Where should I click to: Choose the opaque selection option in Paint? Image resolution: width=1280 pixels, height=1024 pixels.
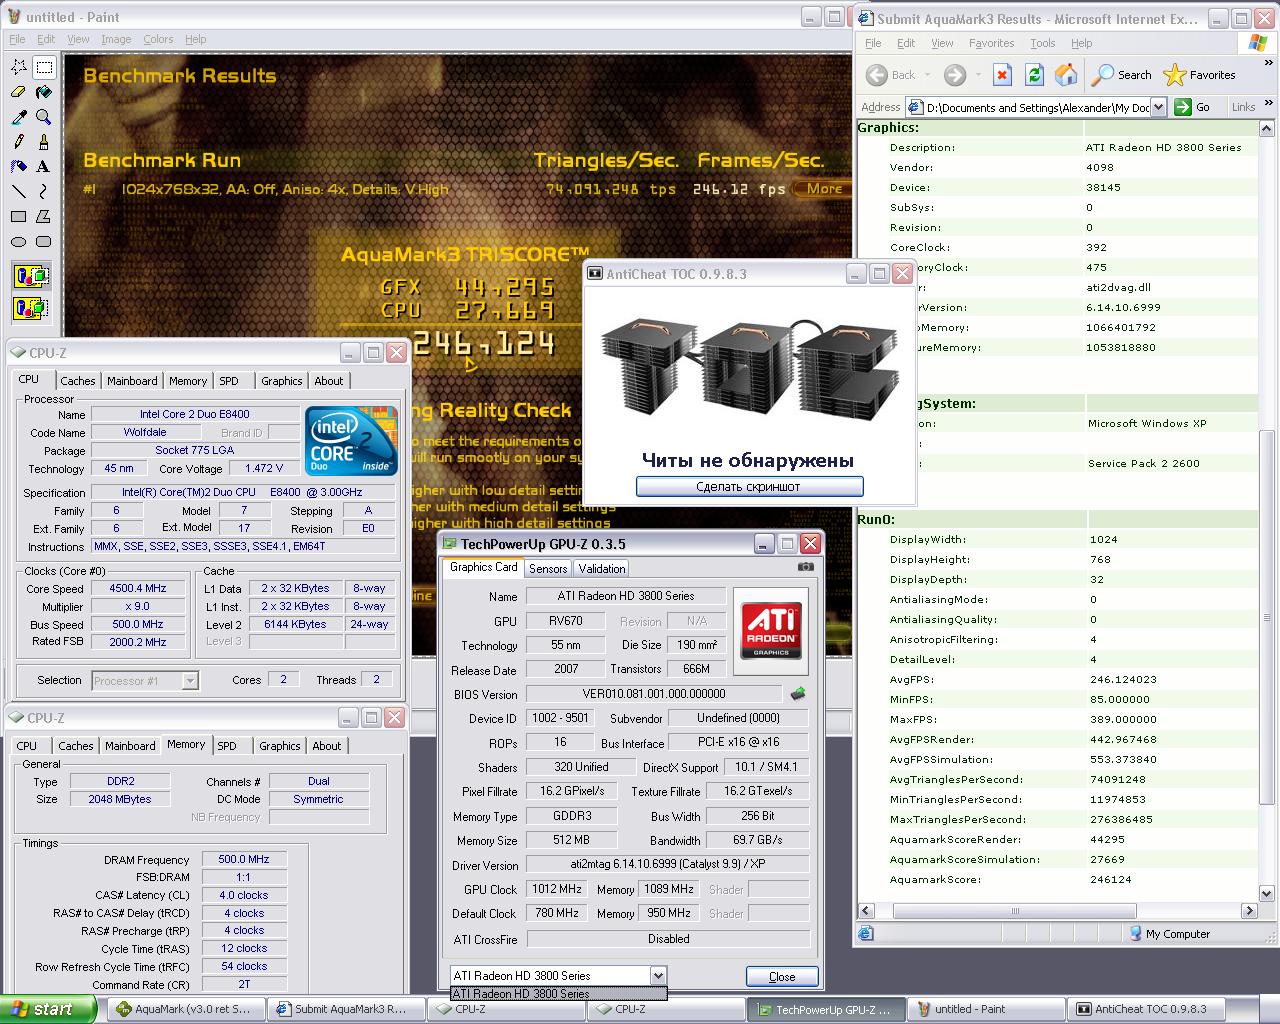coord(31,276)
